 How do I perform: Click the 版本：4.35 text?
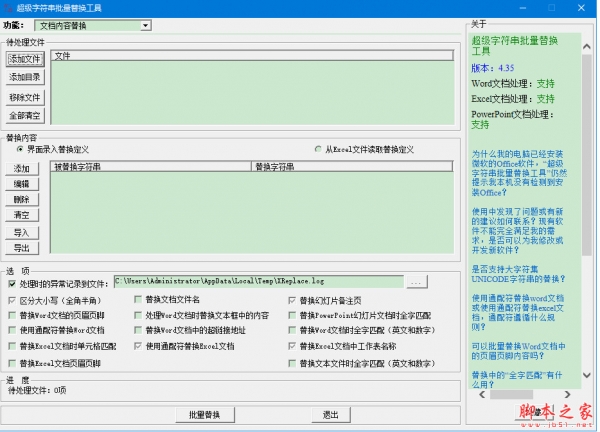[492, 68]
